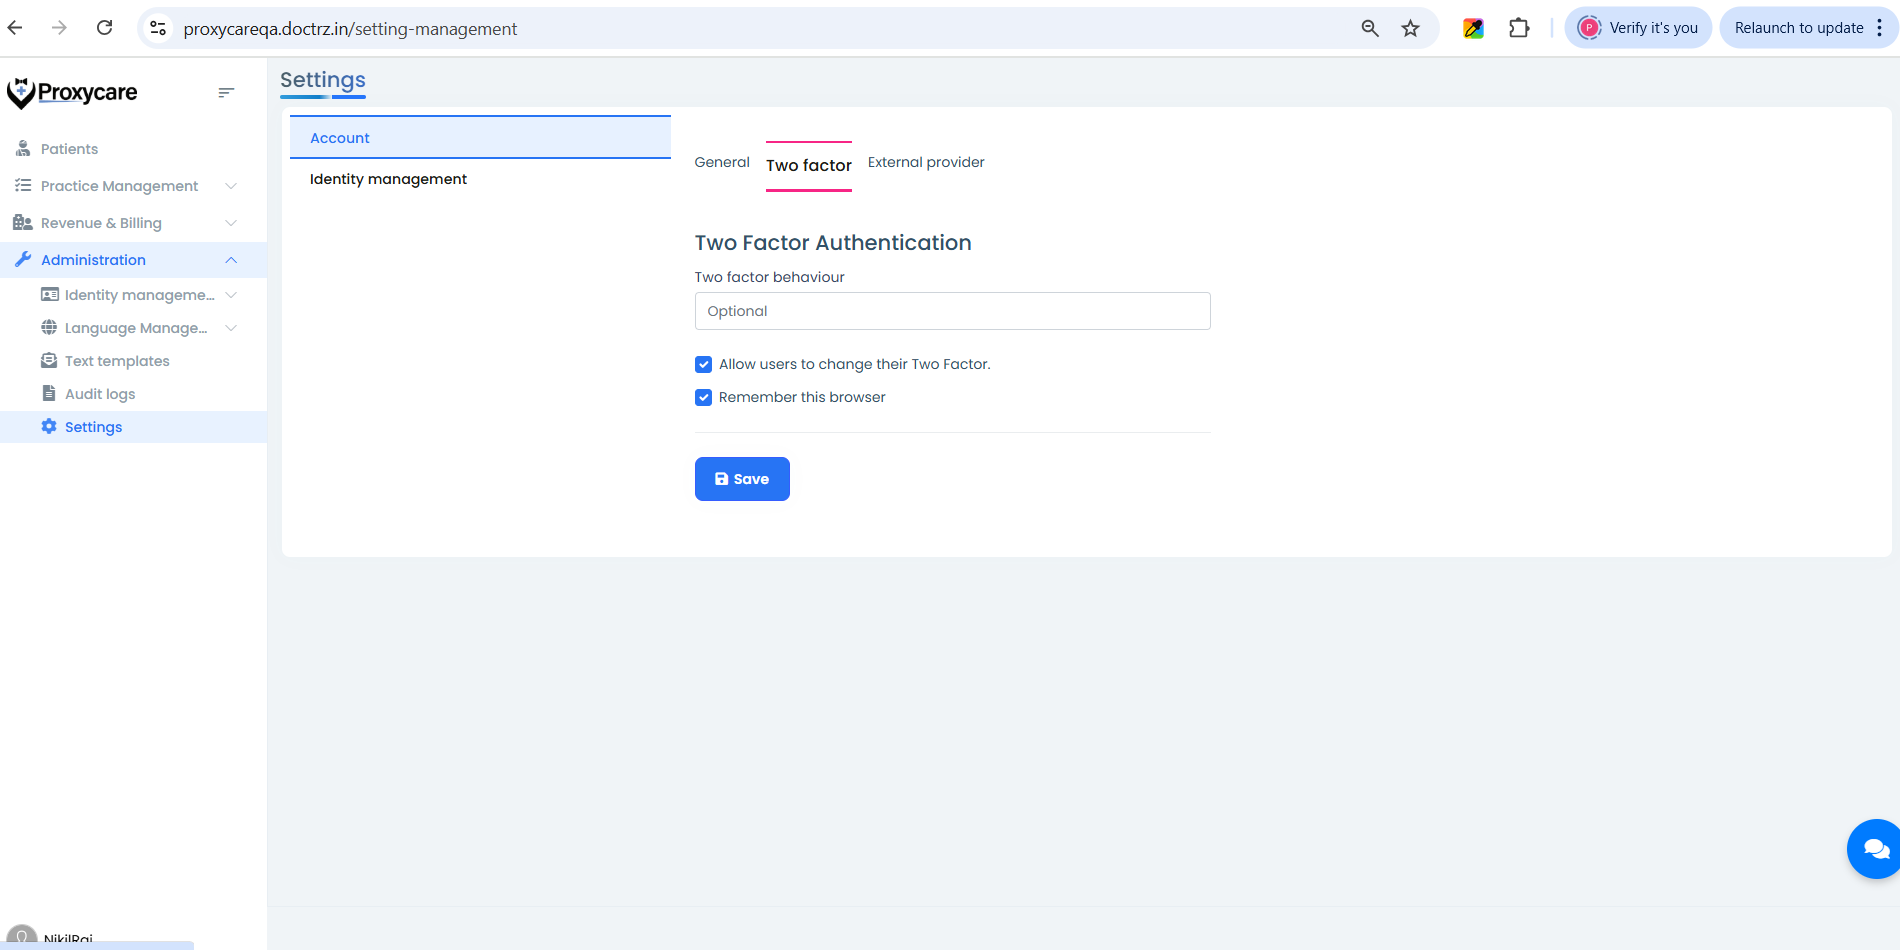This screenshot has height=950, width=1900.
Task: Expand the Practice Management menu
Action: [x=120, y=186]
